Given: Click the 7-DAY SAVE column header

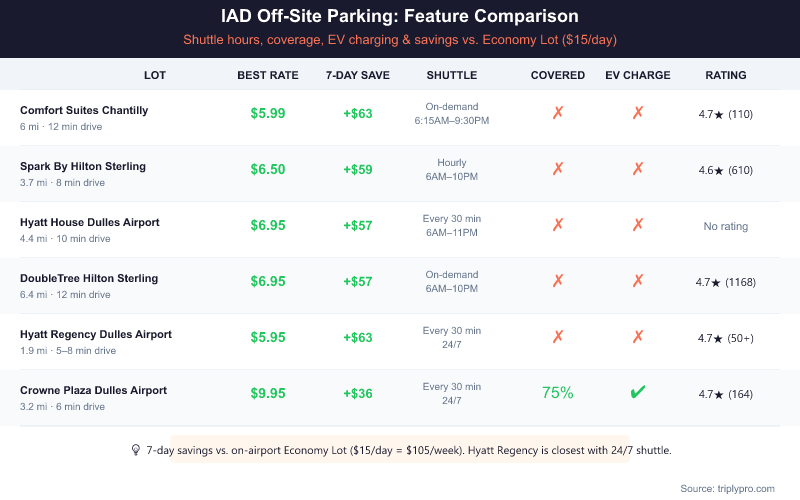Looking at the screenshot, I should [358, 75].
